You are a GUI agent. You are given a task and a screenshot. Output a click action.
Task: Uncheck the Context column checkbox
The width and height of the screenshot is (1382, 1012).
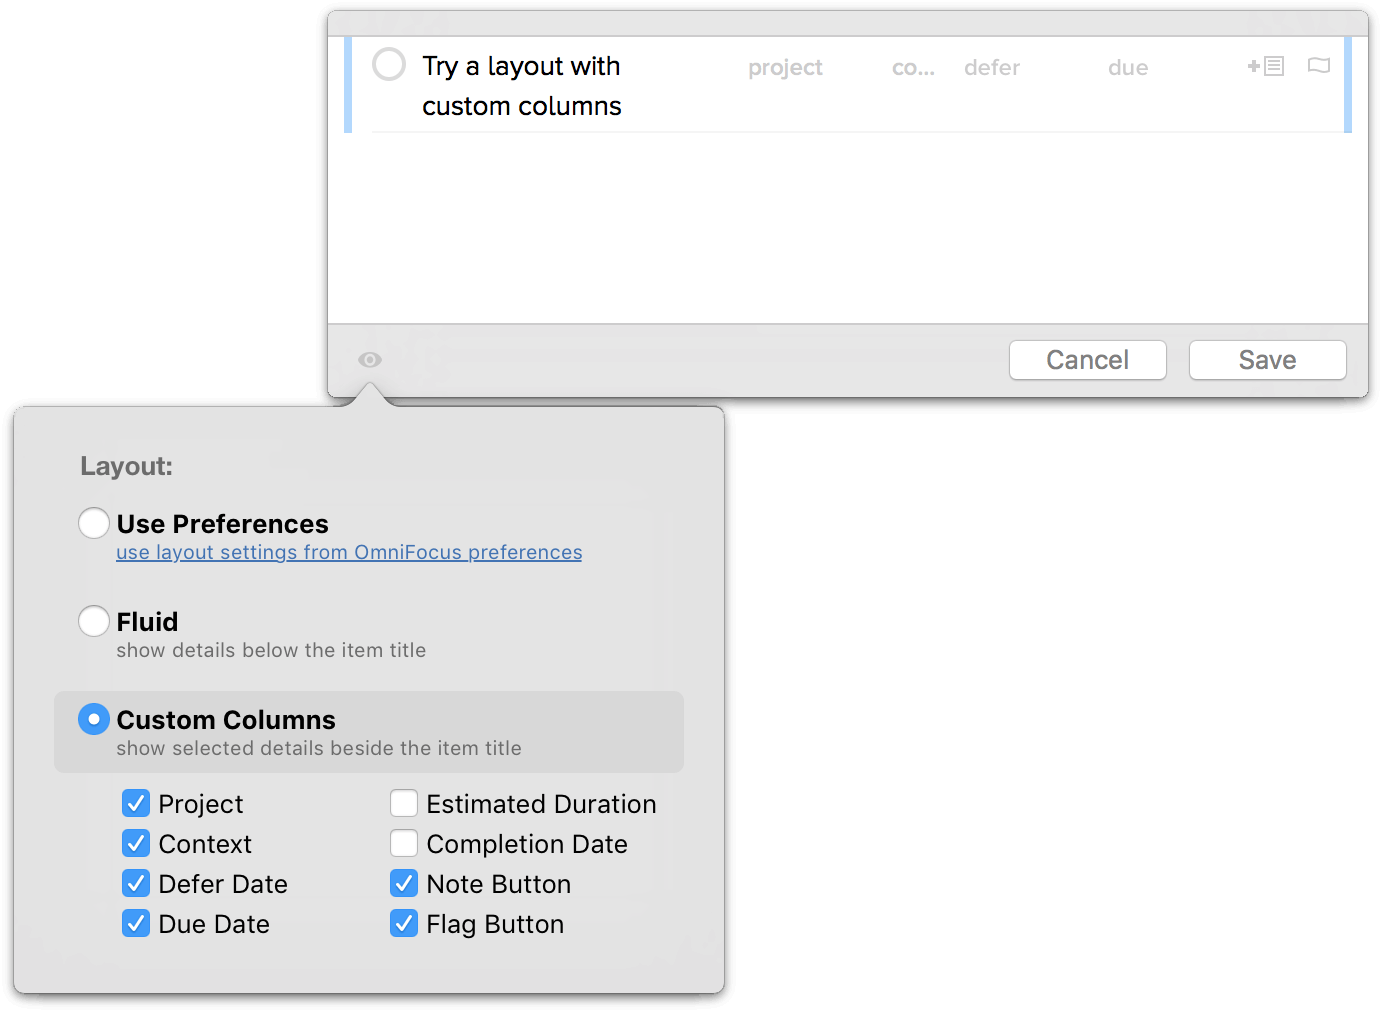tap(136, 843)
